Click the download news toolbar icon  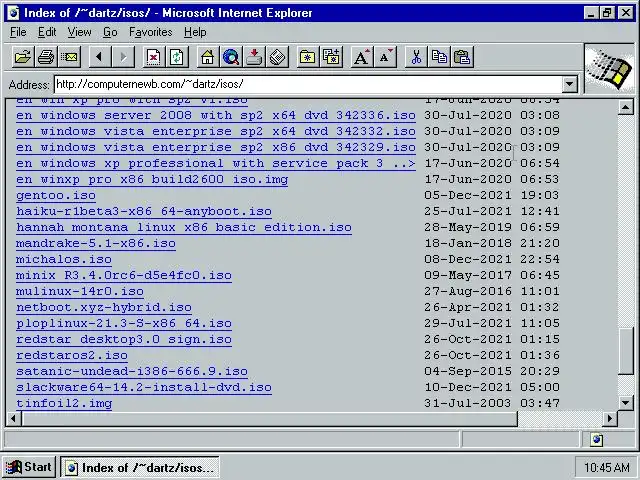254,57
